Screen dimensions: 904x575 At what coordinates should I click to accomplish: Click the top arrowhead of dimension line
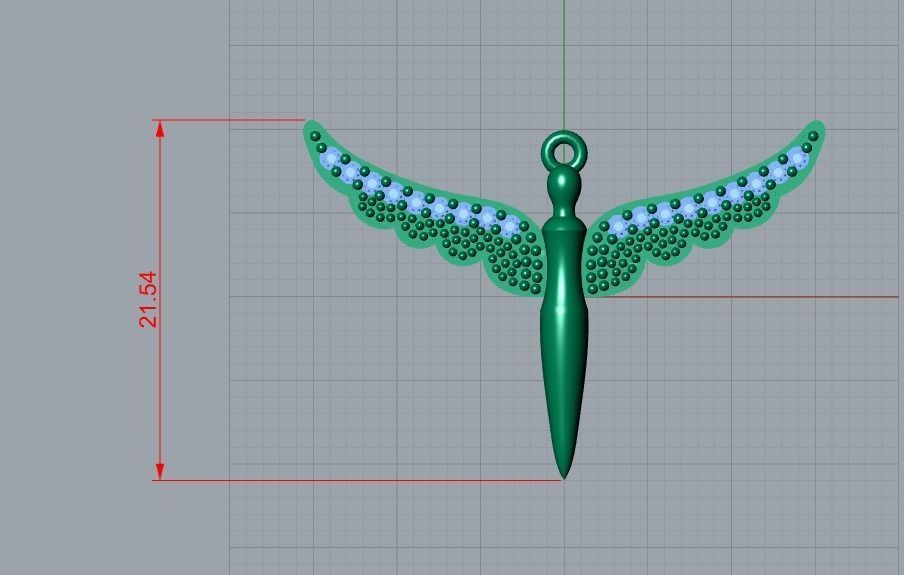click(x=160, y=129)
